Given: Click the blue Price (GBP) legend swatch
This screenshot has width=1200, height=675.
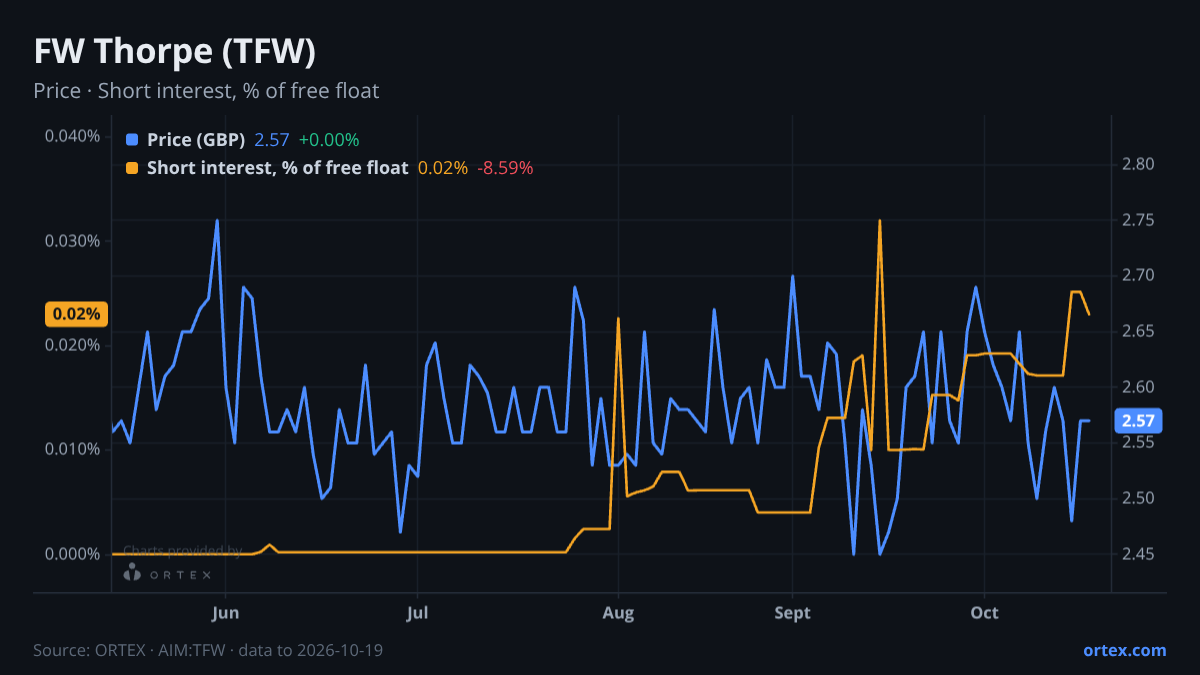Looking at the screenshot, I should 132,140.
